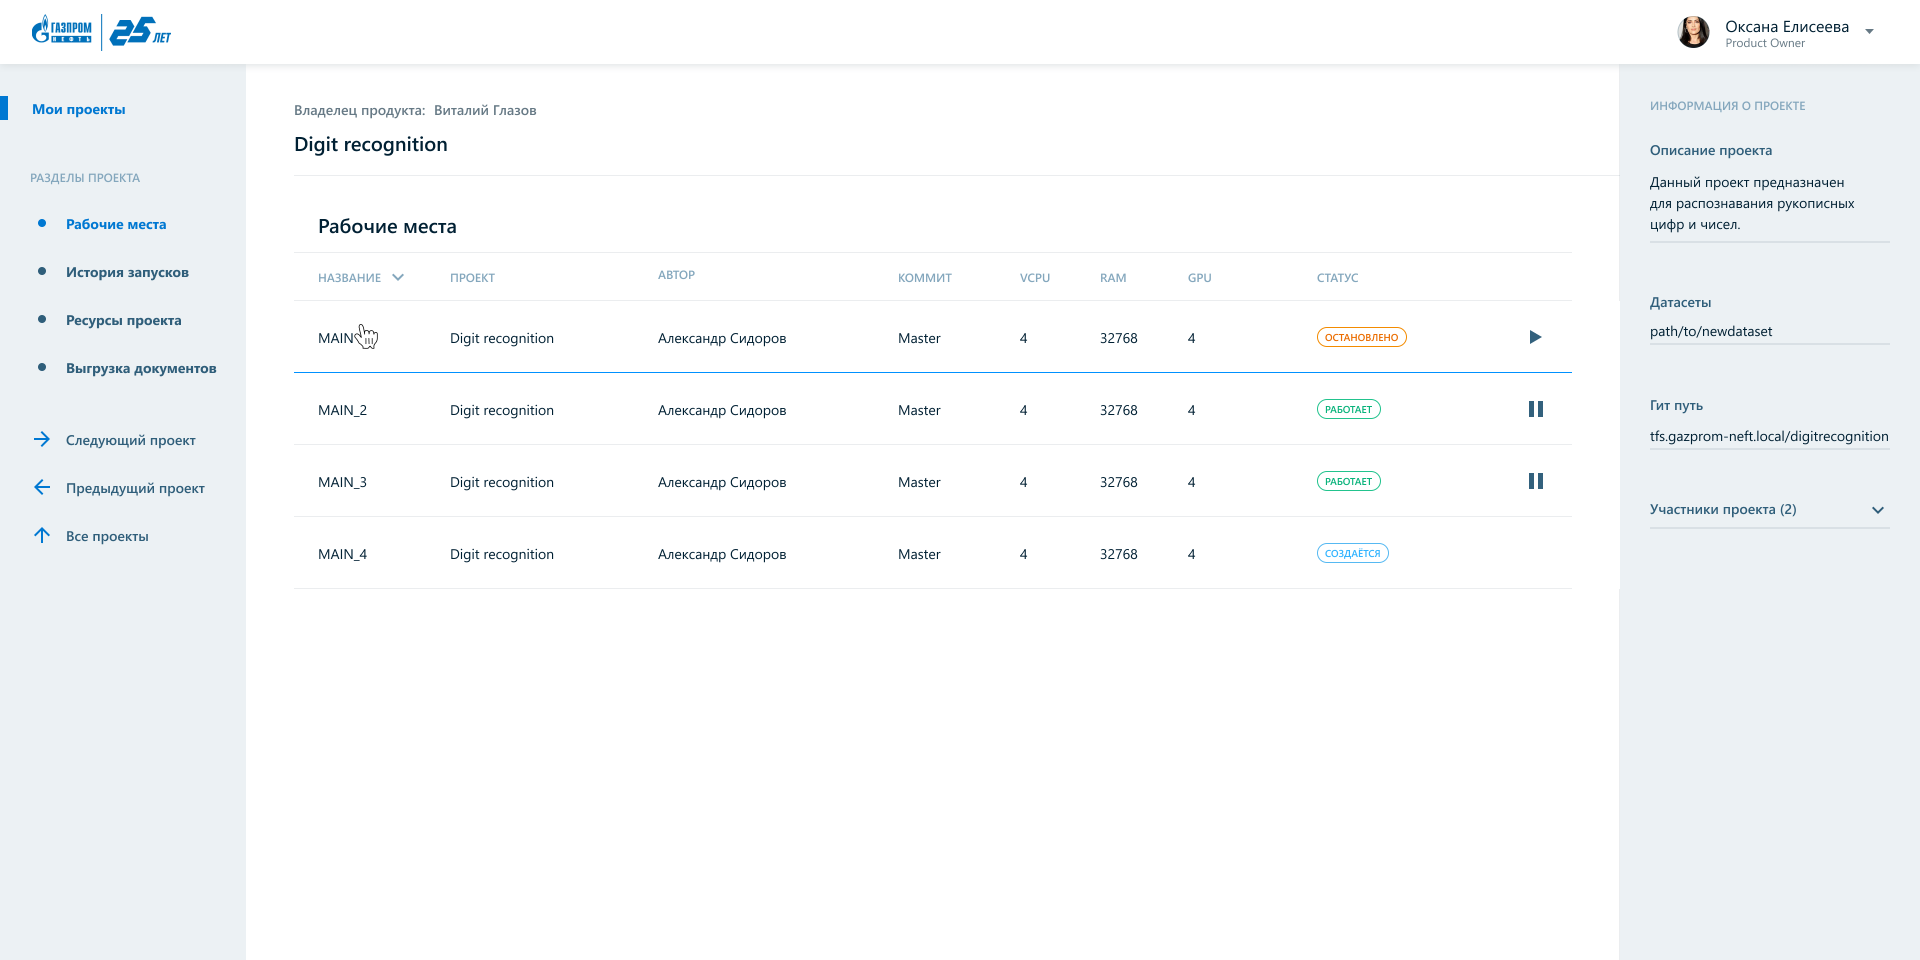The height and width of the screenshot is (960, 1920).
Task: Open Ресурсы проекта section
Action: pyautogui.click(x=124, y=320)
